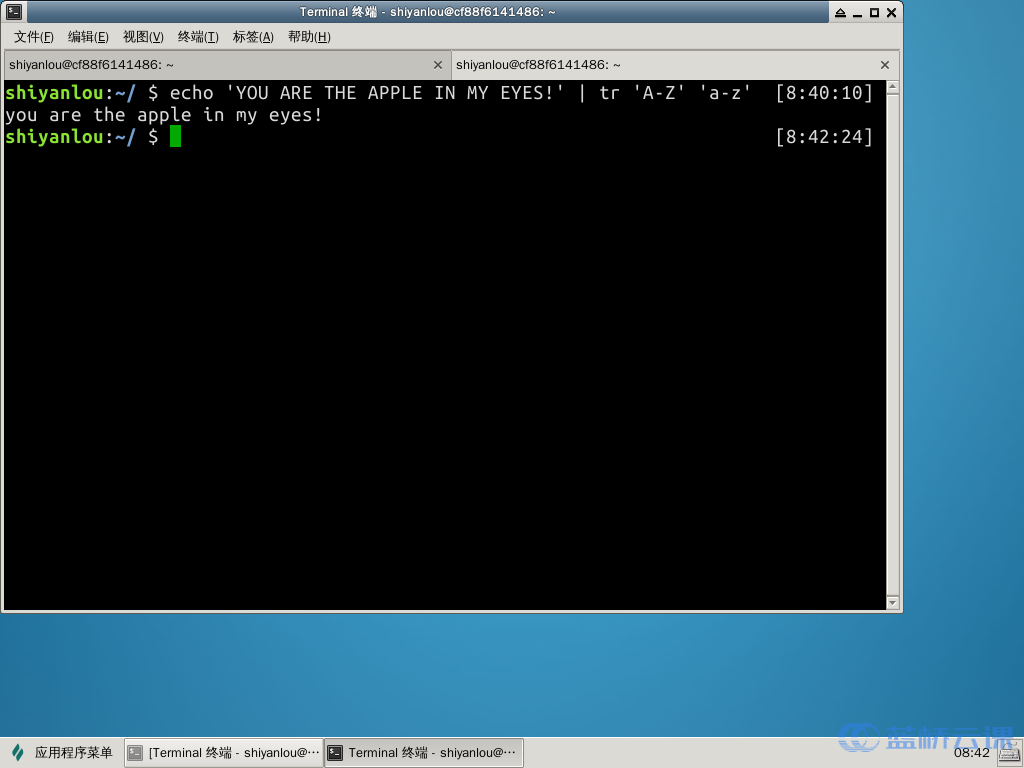Viewport: 1024px width, 768px height.
Task: Close the right terminal tab with its × button
Action: click(x=884, y=64)
